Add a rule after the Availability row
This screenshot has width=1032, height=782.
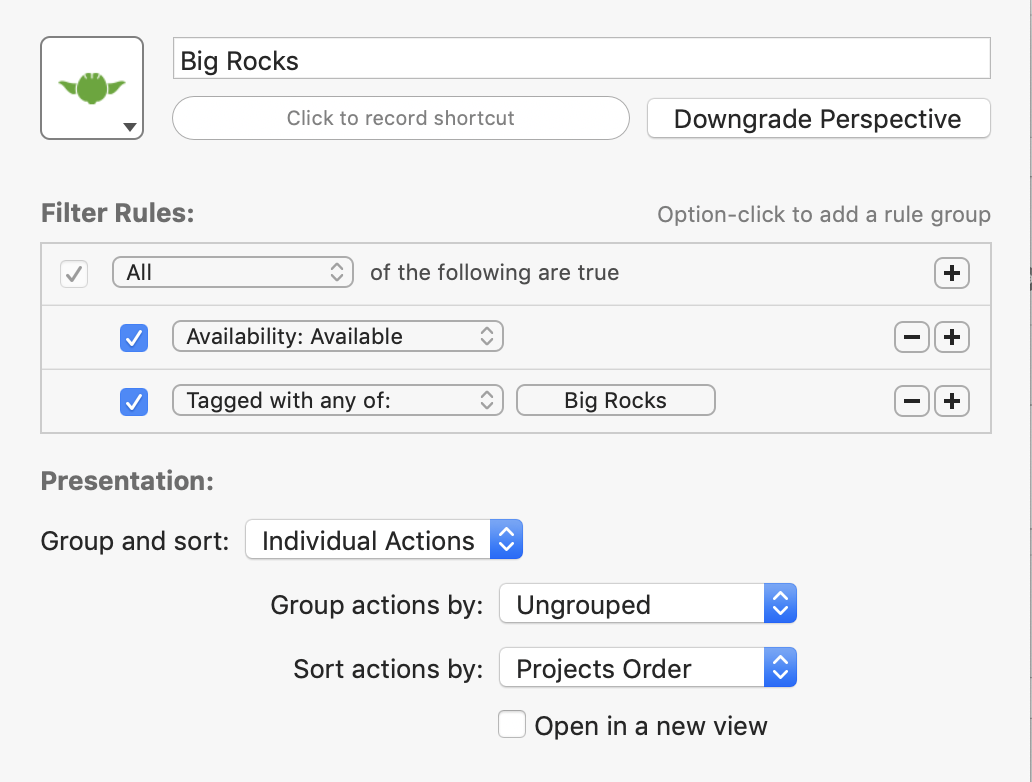[x=952, y=337]
